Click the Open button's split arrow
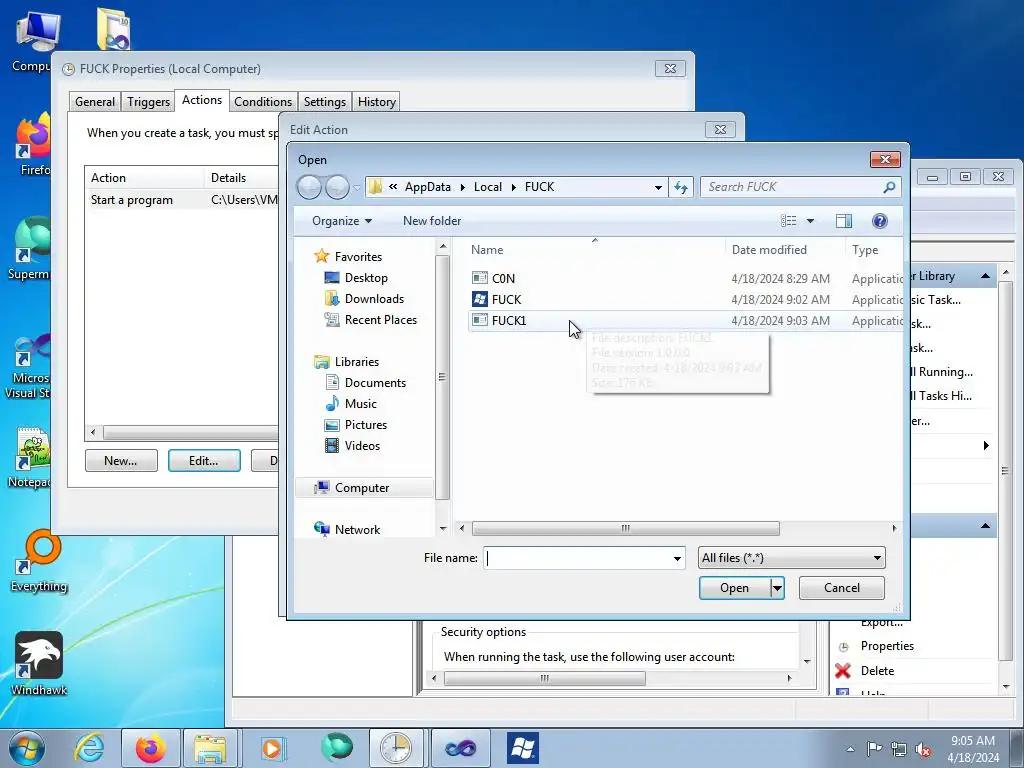This screenshot has width=1024, height=768. tap(777, 588)
